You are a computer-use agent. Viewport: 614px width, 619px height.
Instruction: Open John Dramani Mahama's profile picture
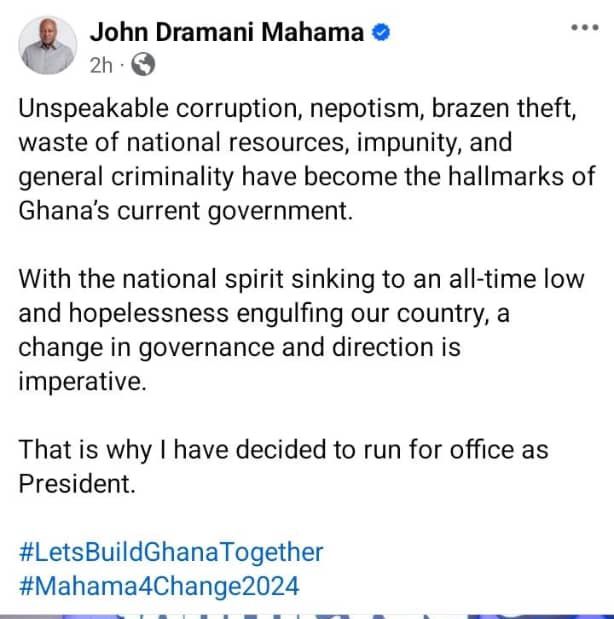coord(48,47)
